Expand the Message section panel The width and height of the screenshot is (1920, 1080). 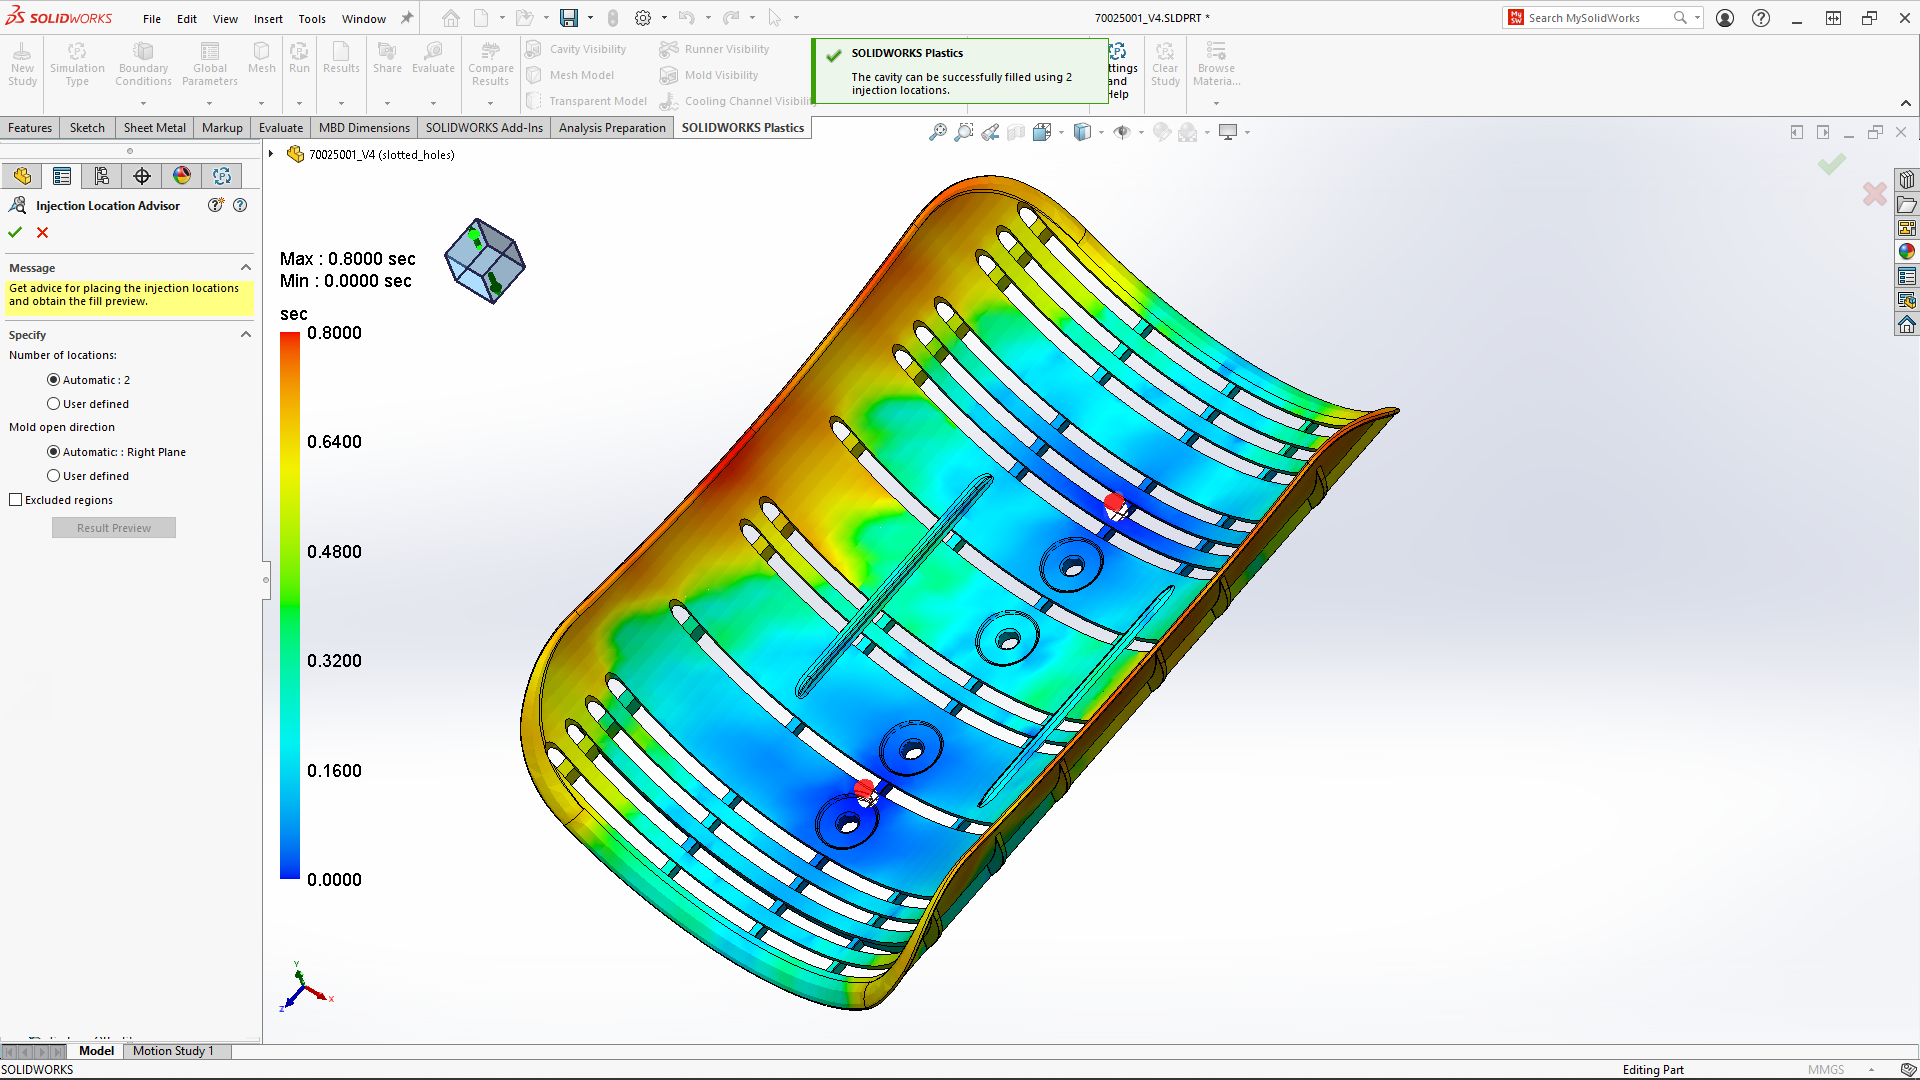(247, 266)
